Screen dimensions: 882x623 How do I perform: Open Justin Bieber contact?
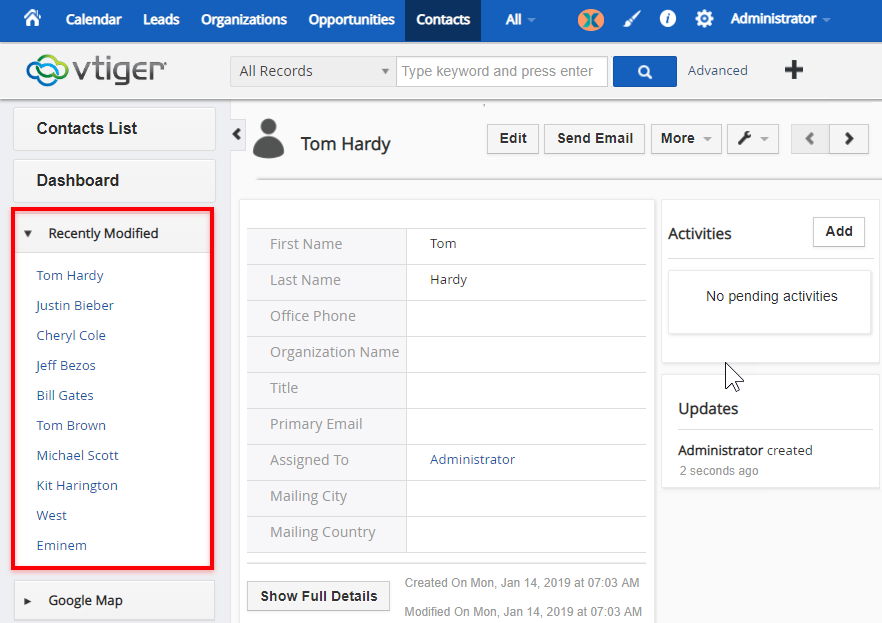pos(75,305)
